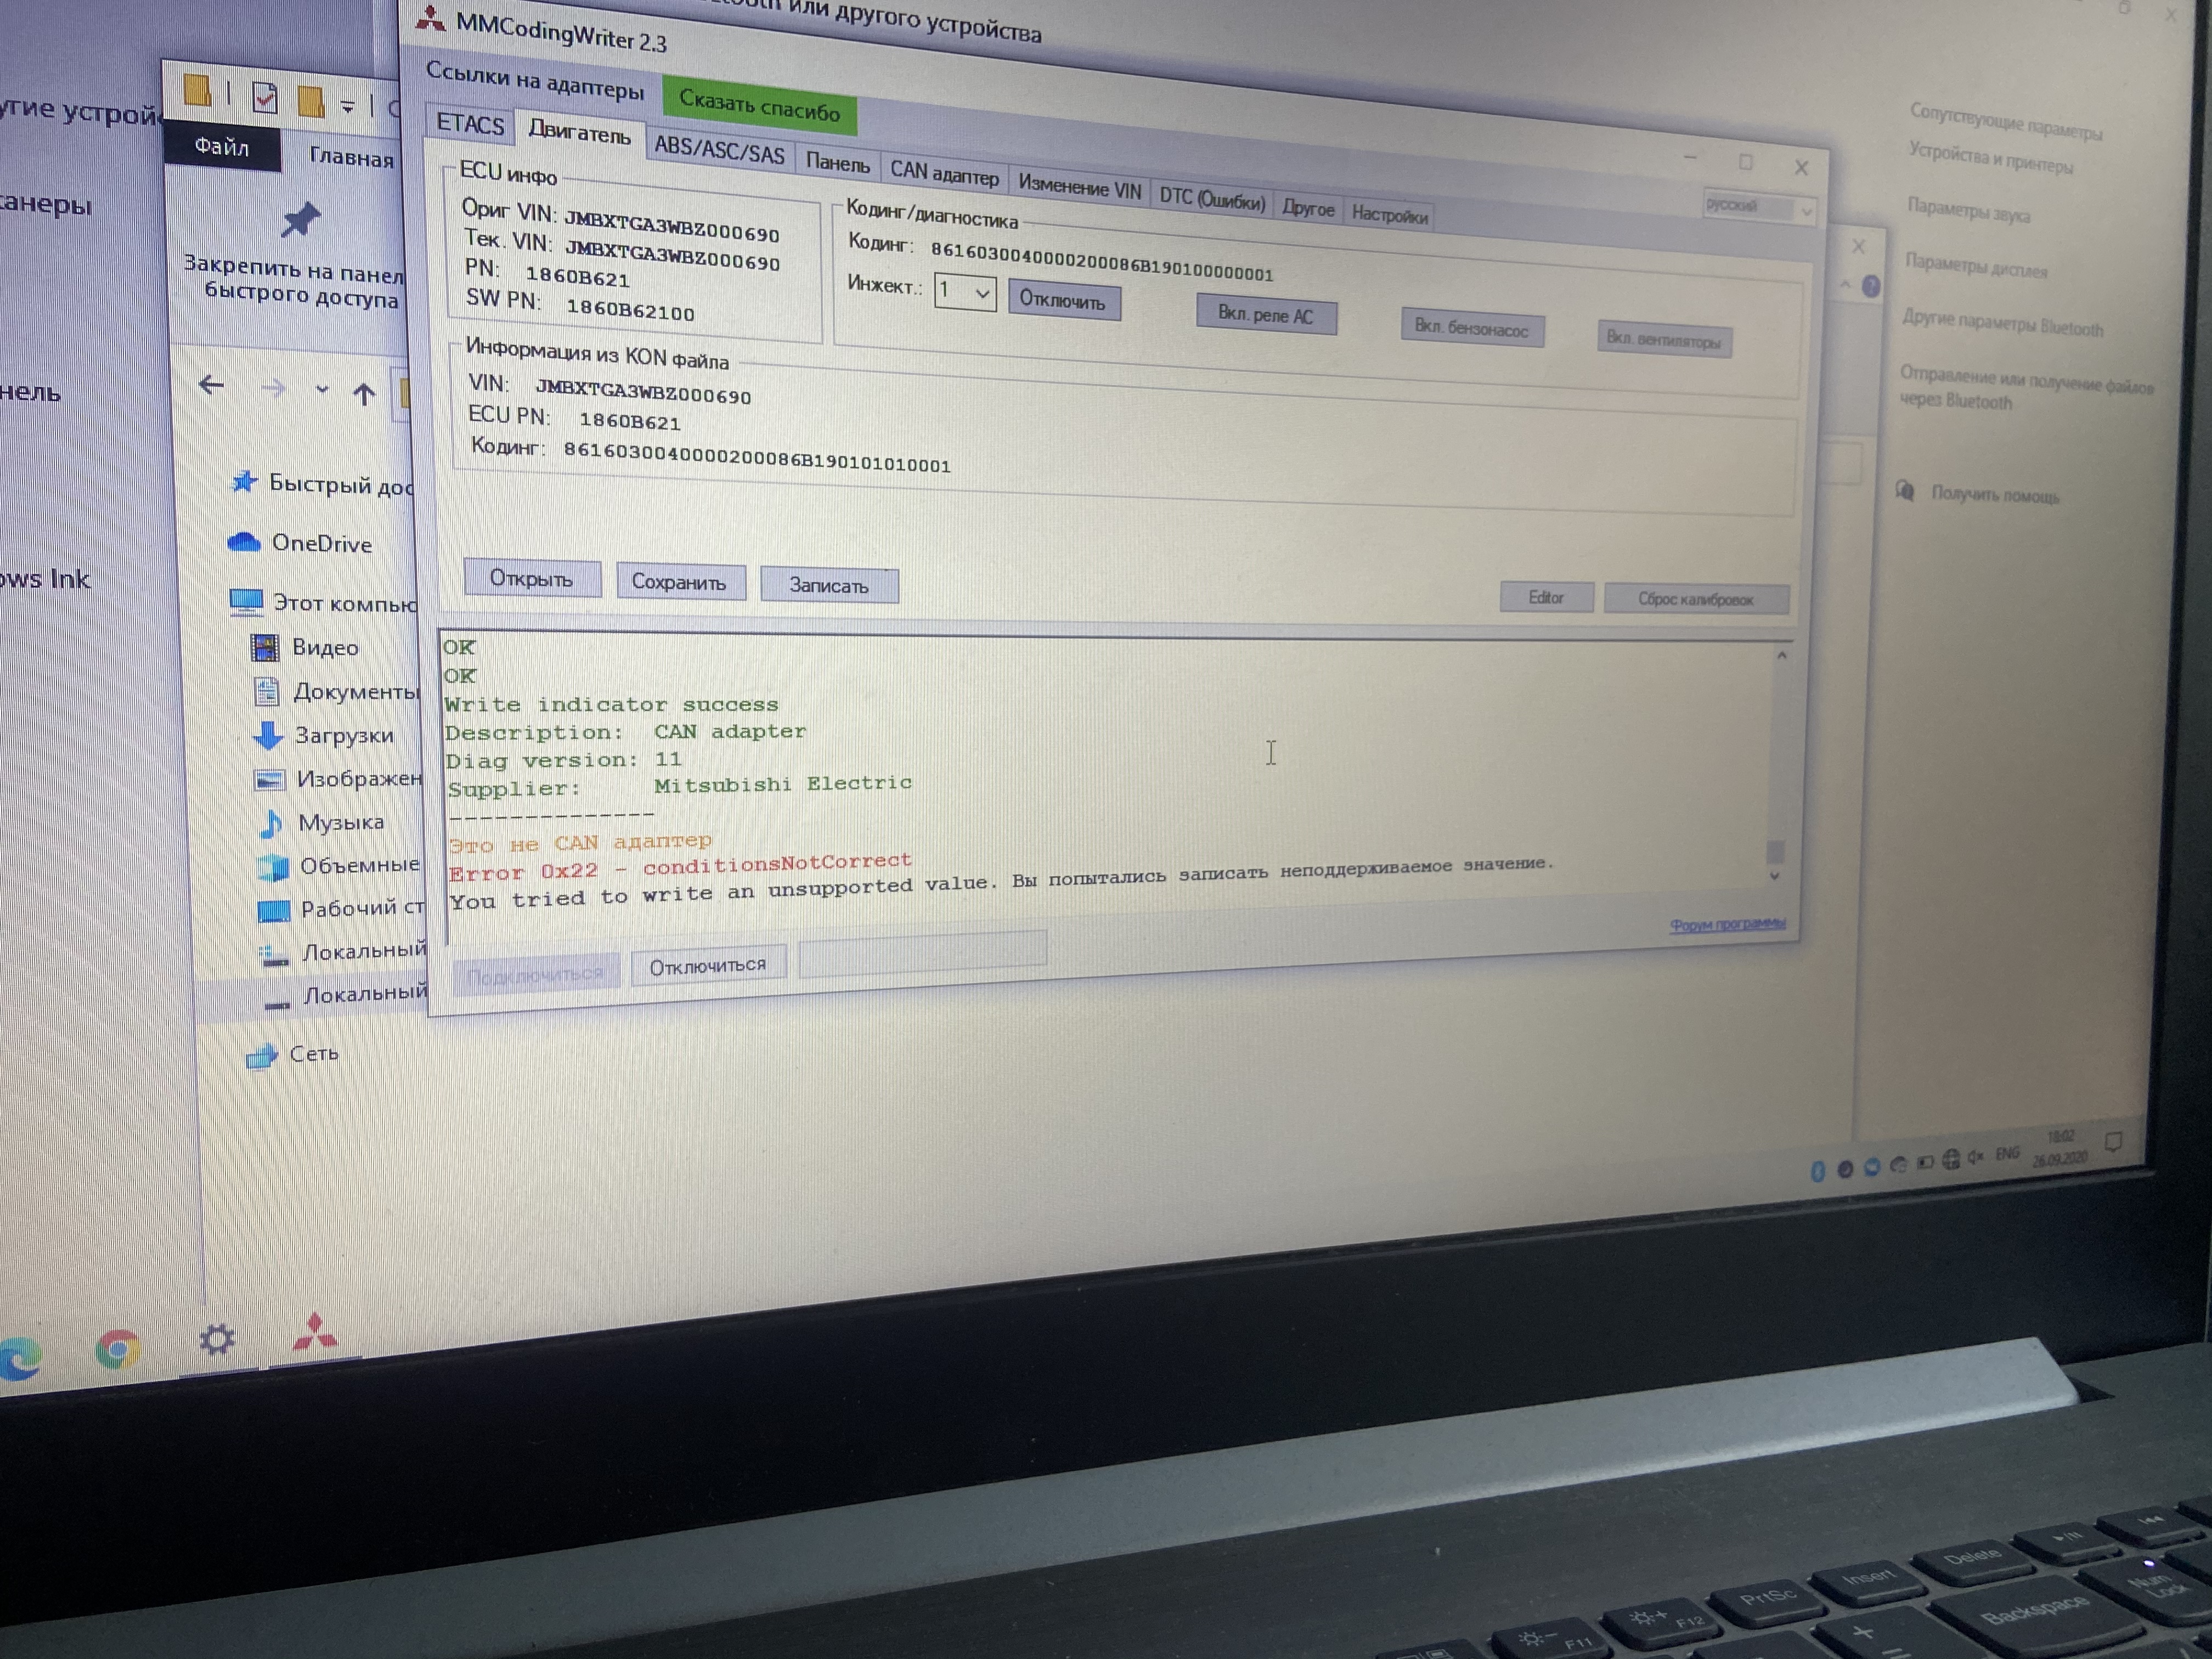Open Изображения folder in tree

[x=338, y=778]
